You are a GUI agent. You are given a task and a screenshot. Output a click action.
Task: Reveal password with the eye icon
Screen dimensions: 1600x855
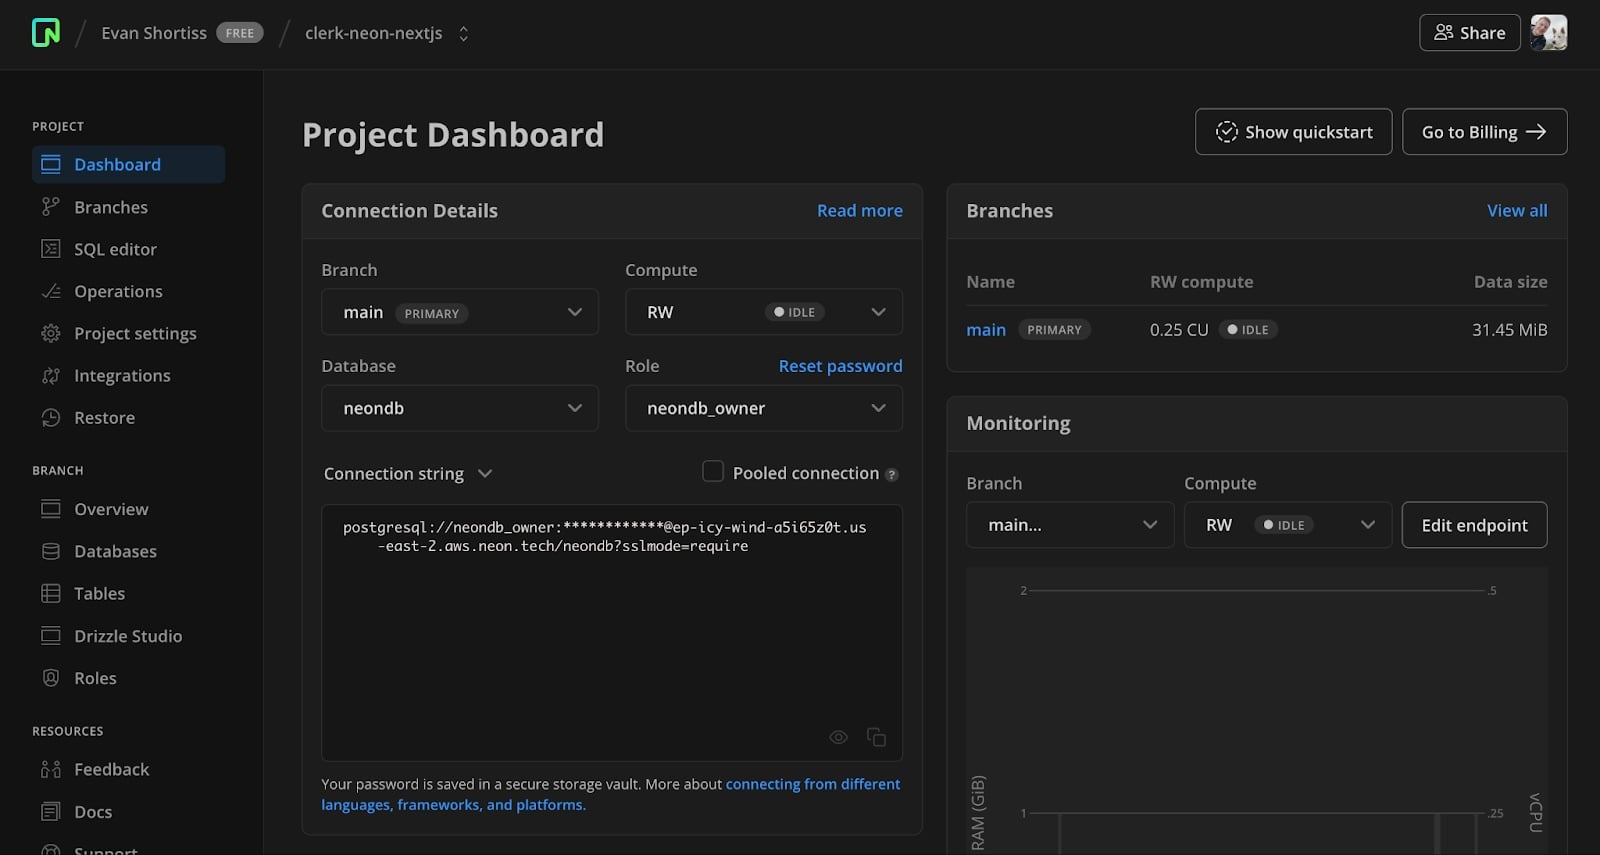pyautogui.click(x=838, y=737)
